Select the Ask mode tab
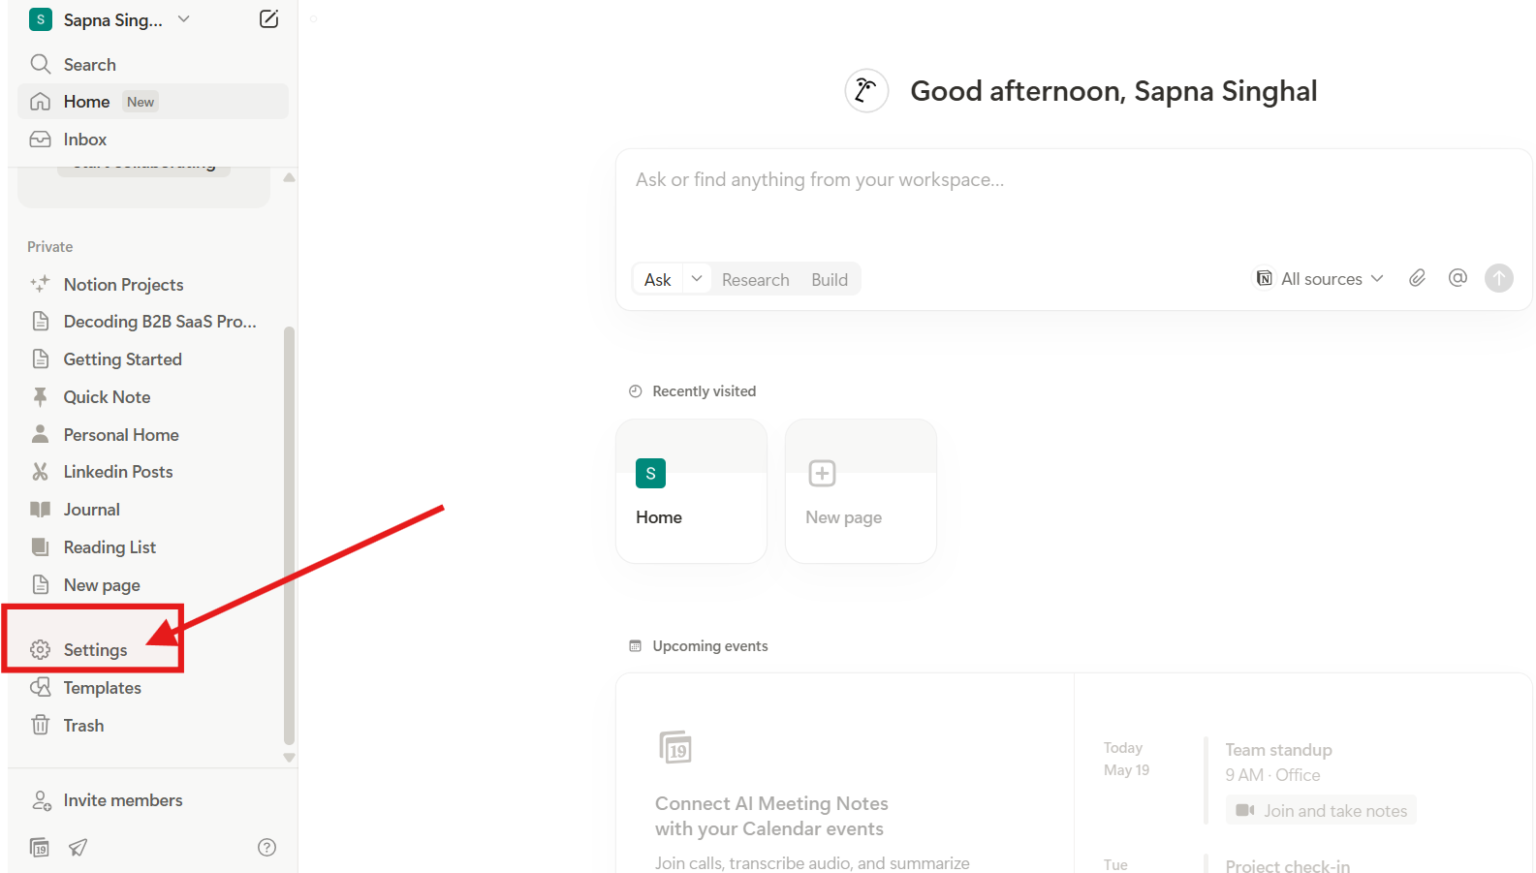Viewport: 1536px width, 873px height. click(x=657, y=279)
